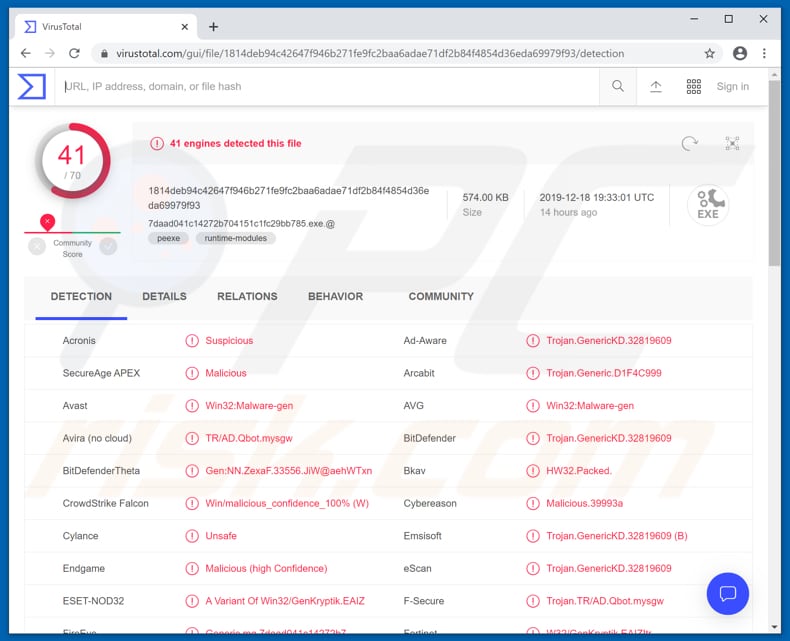Click Win/malicious_confidence_100% (W) result

(x=287, y=503)
